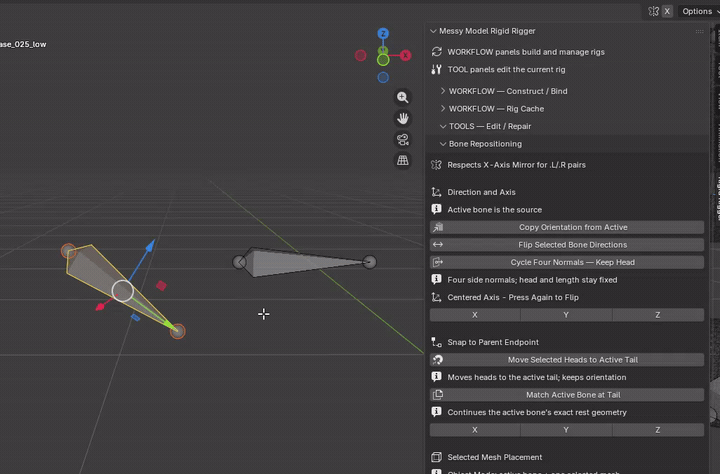Viewport: 720px width, 474px height.
Task: Click the red X arrow of the transform gizmo
Action: click(100, 306)
